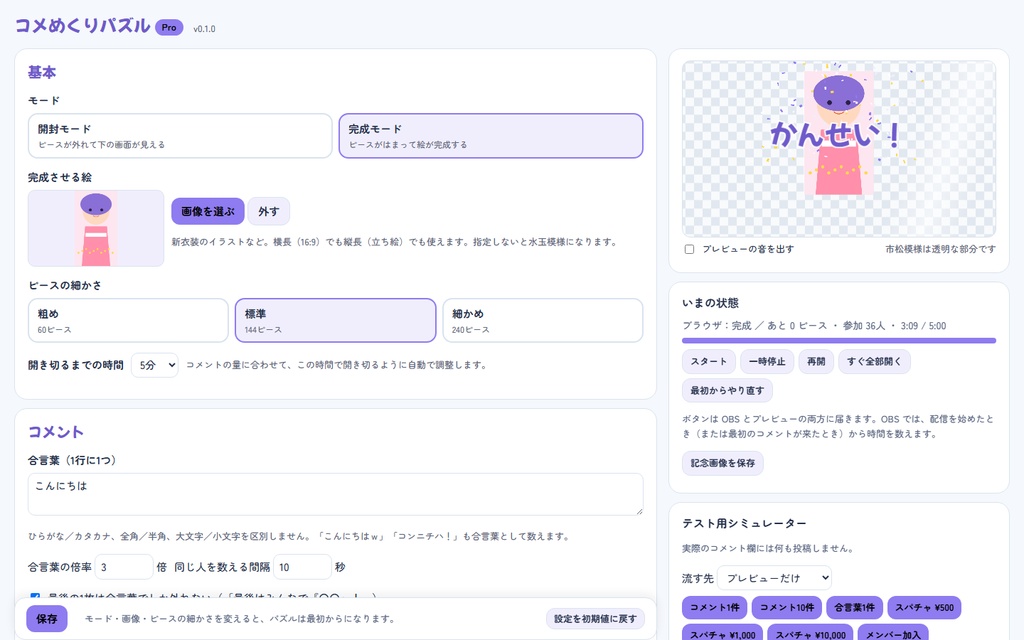Remove image with 外す button
This screenshot has height=640, width=1024.
coord(268,212)
